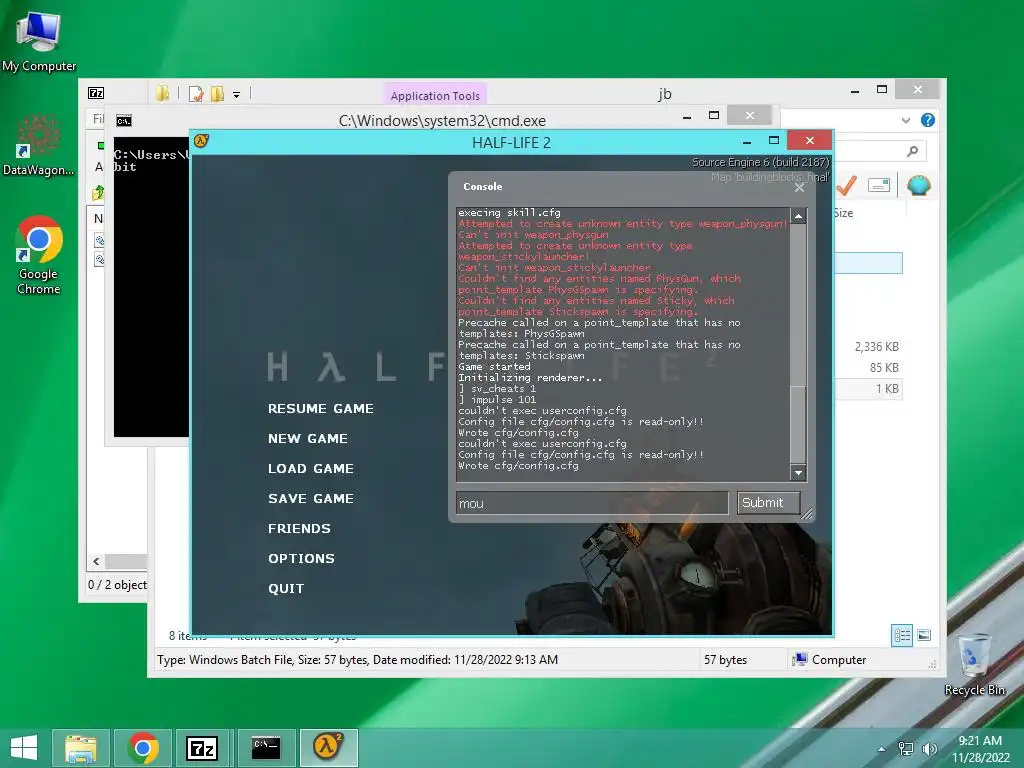Close the Console panel
The height and width of the screenshot is (768, 1024).
799,187
